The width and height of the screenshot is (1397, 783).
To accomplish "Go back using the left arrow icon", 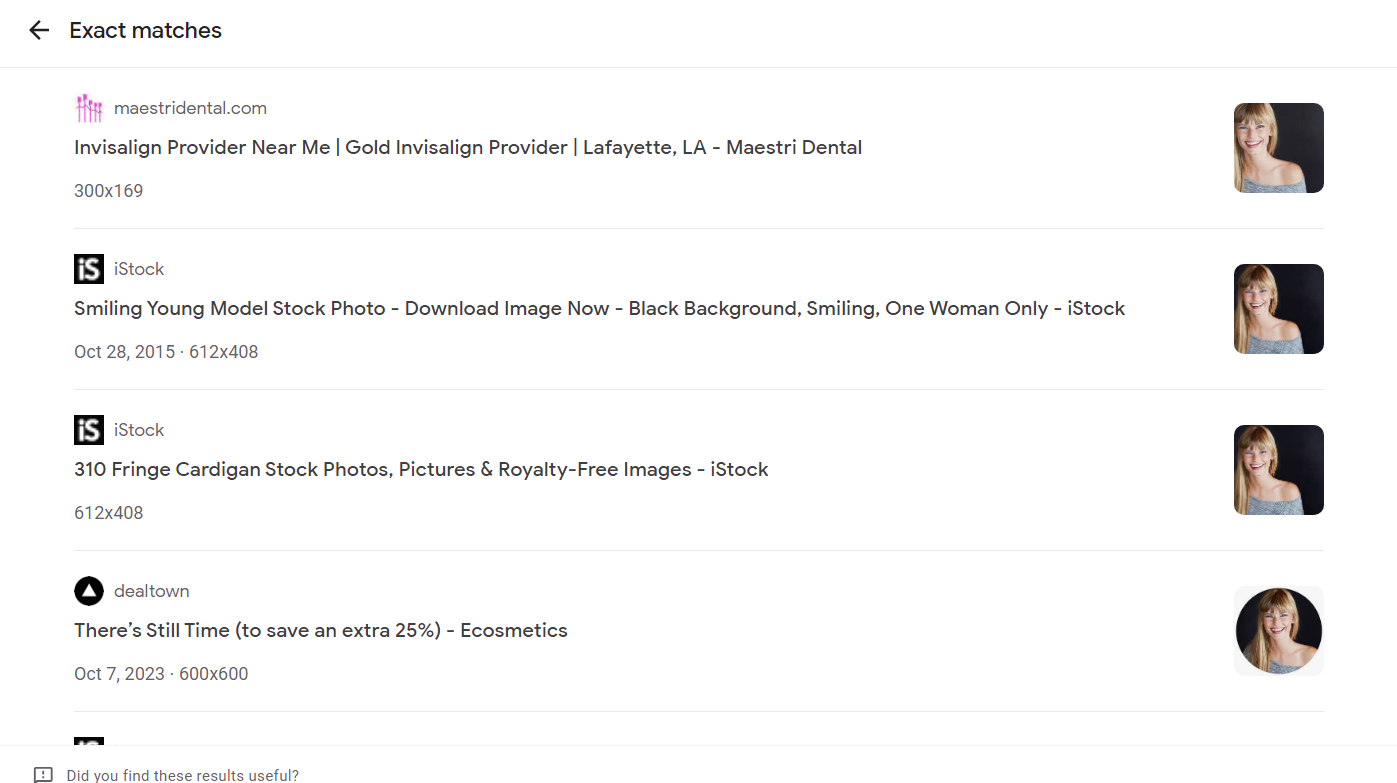I will tap(39, 31).
